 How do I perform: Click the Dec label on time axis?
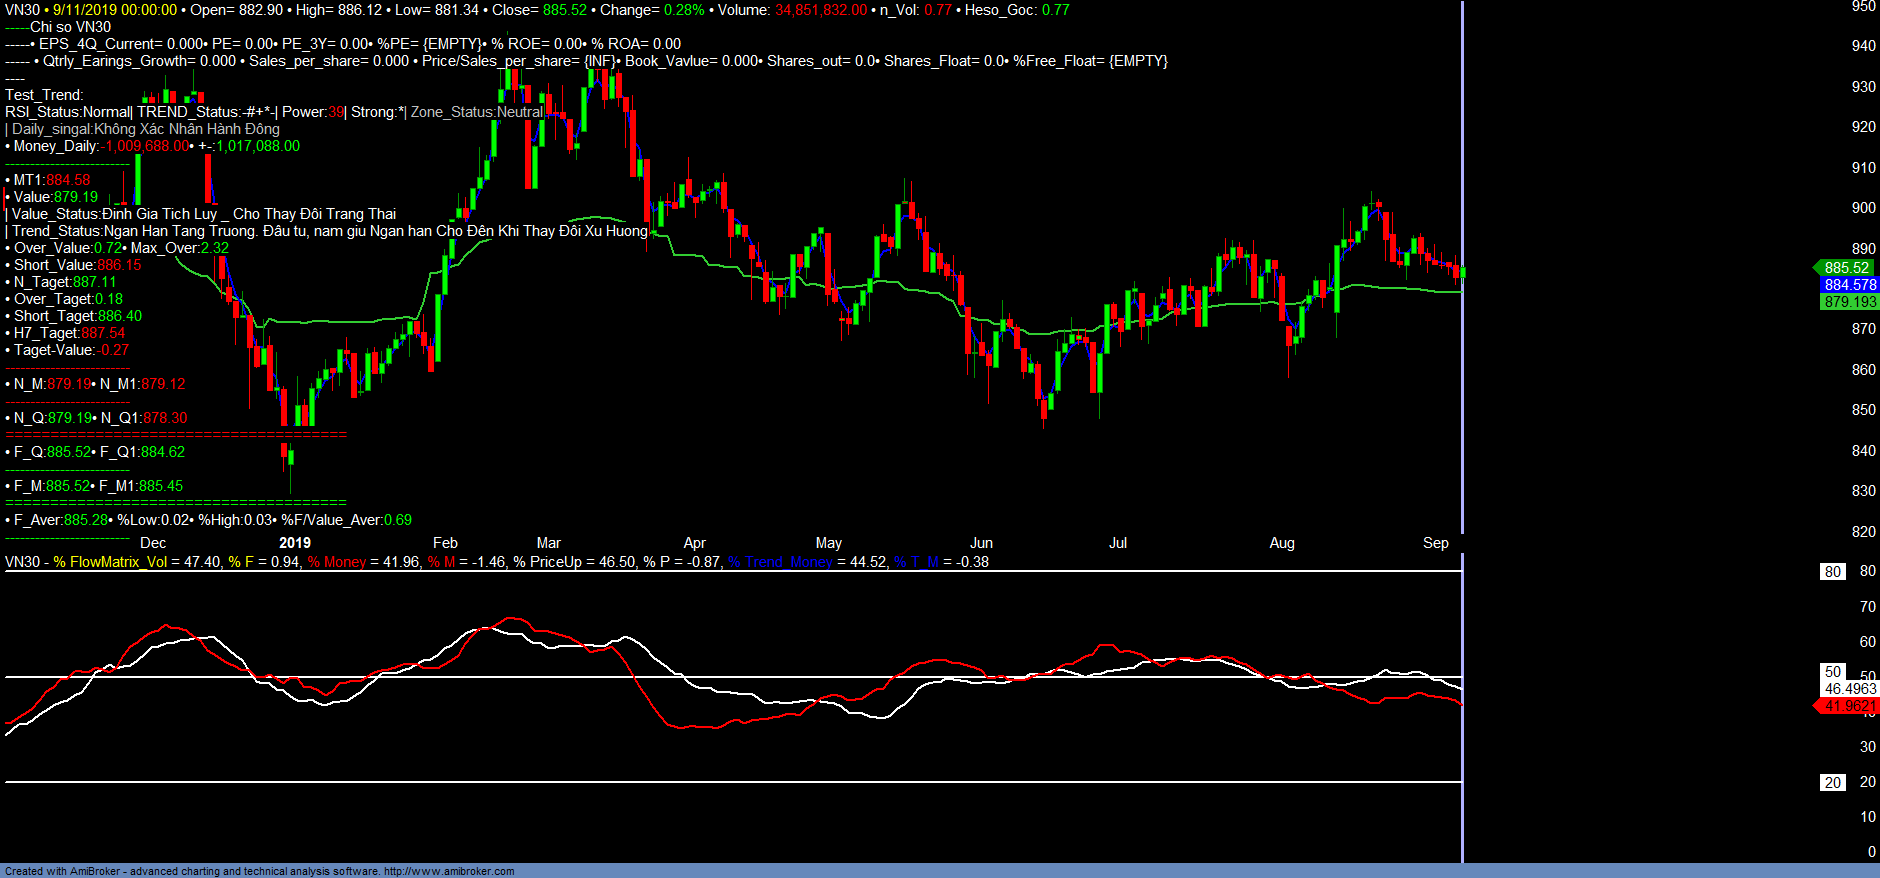tap(153, 543)
